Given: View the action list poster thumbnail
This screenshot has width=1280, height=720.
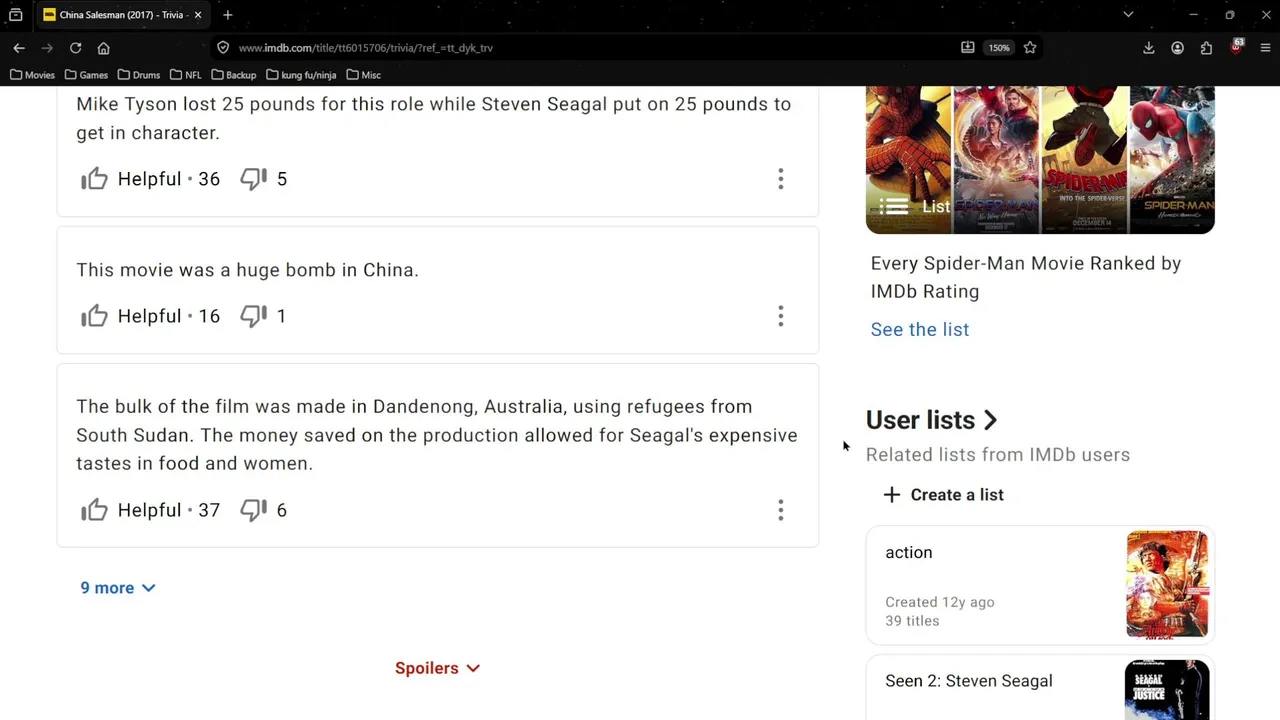Looking at the screenshot, I should tap(1167, 584).
